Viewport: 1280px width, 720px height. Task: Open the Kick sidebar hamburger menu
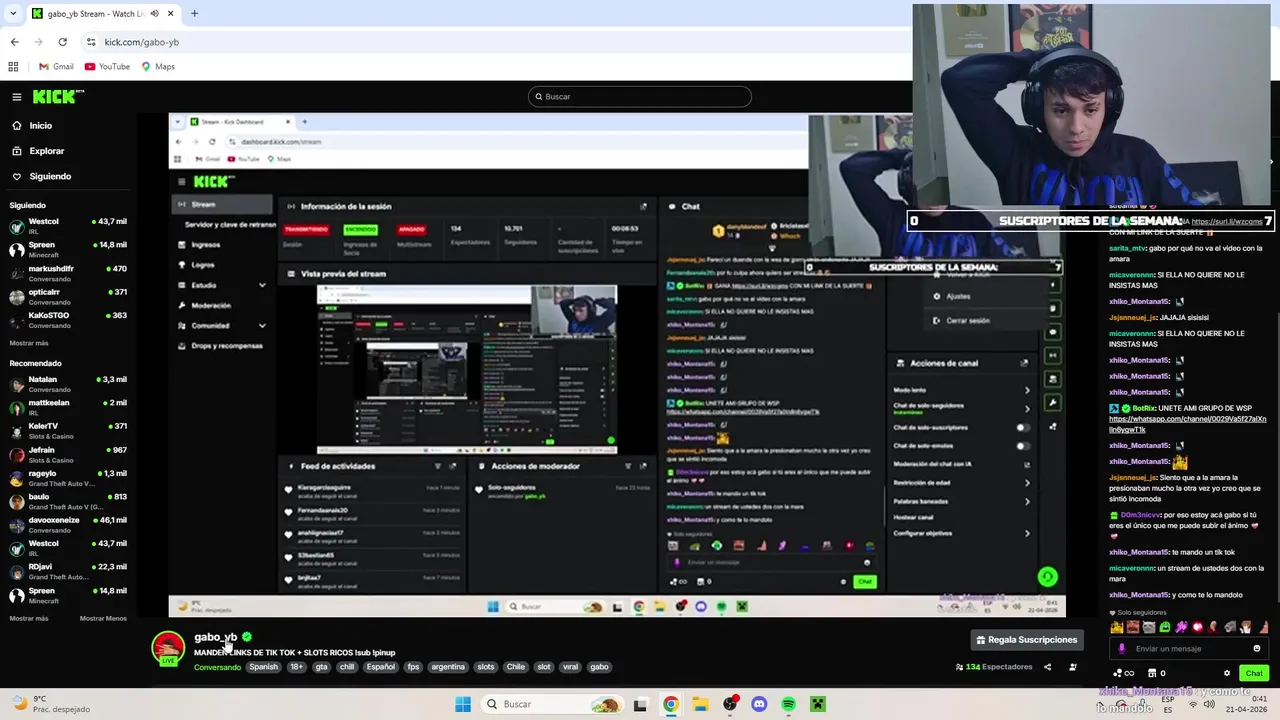click(x=17, y=97)
